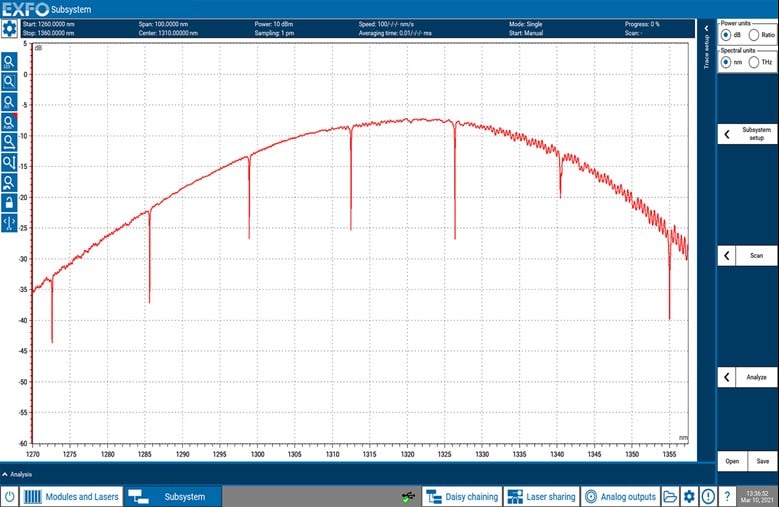Image resolution: width=779 pixels, height=507 pixels.
Task: Open the settings gear in the header
Action: pyautogui.click(x=9, y=28)
